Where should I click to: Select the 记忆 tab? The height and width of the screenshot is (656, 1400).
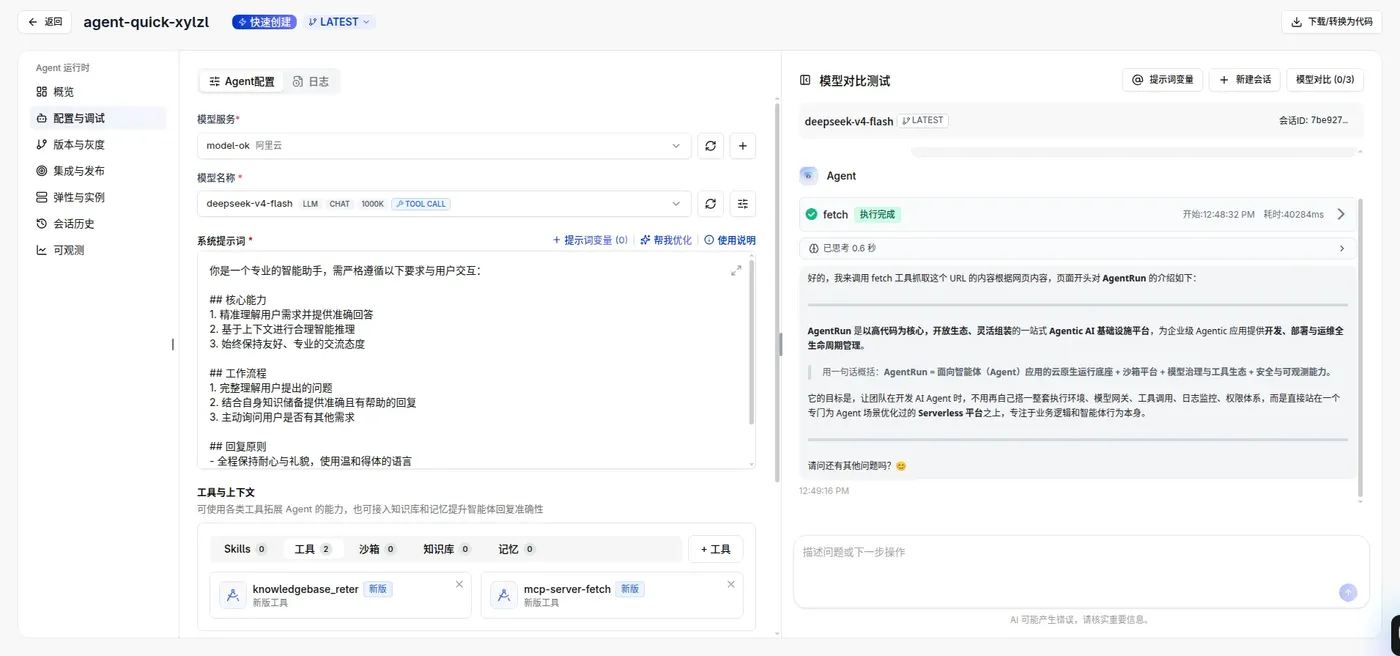coord(516,549)
